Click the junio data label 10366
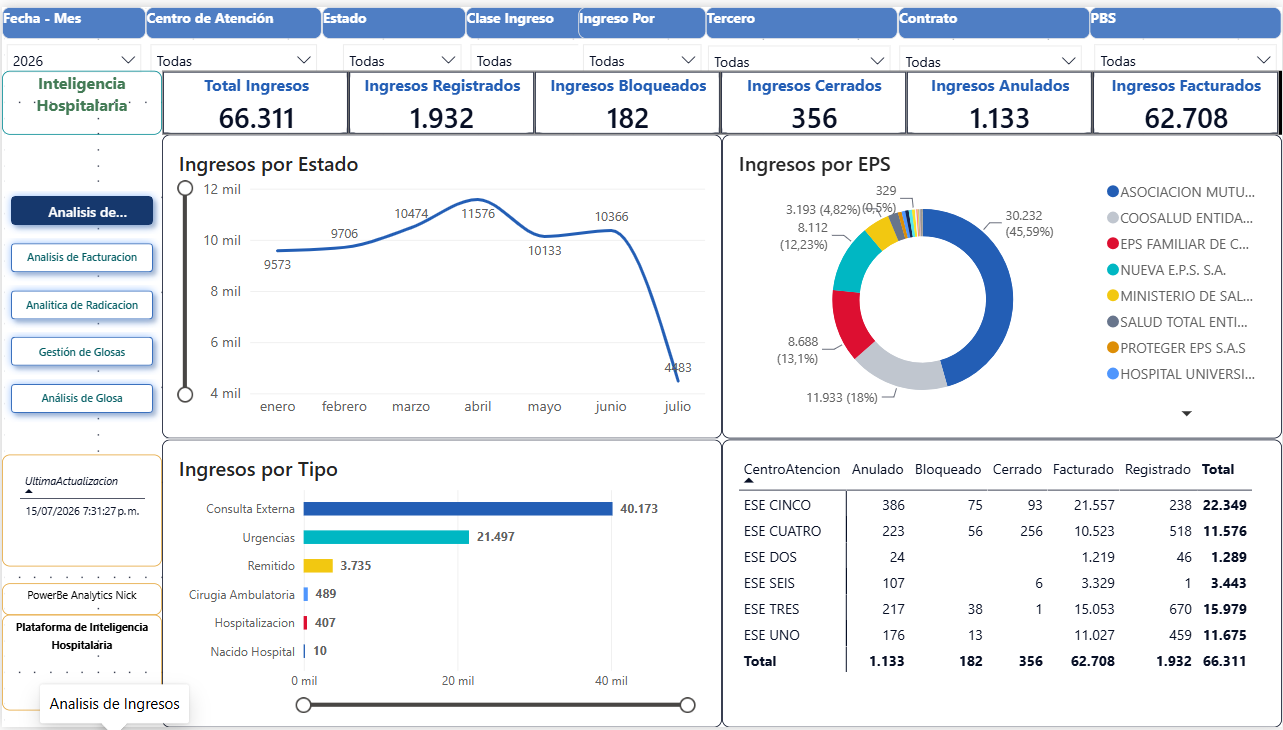The height and width of the screenshot is (730, 1283). [x=611, y=217]
